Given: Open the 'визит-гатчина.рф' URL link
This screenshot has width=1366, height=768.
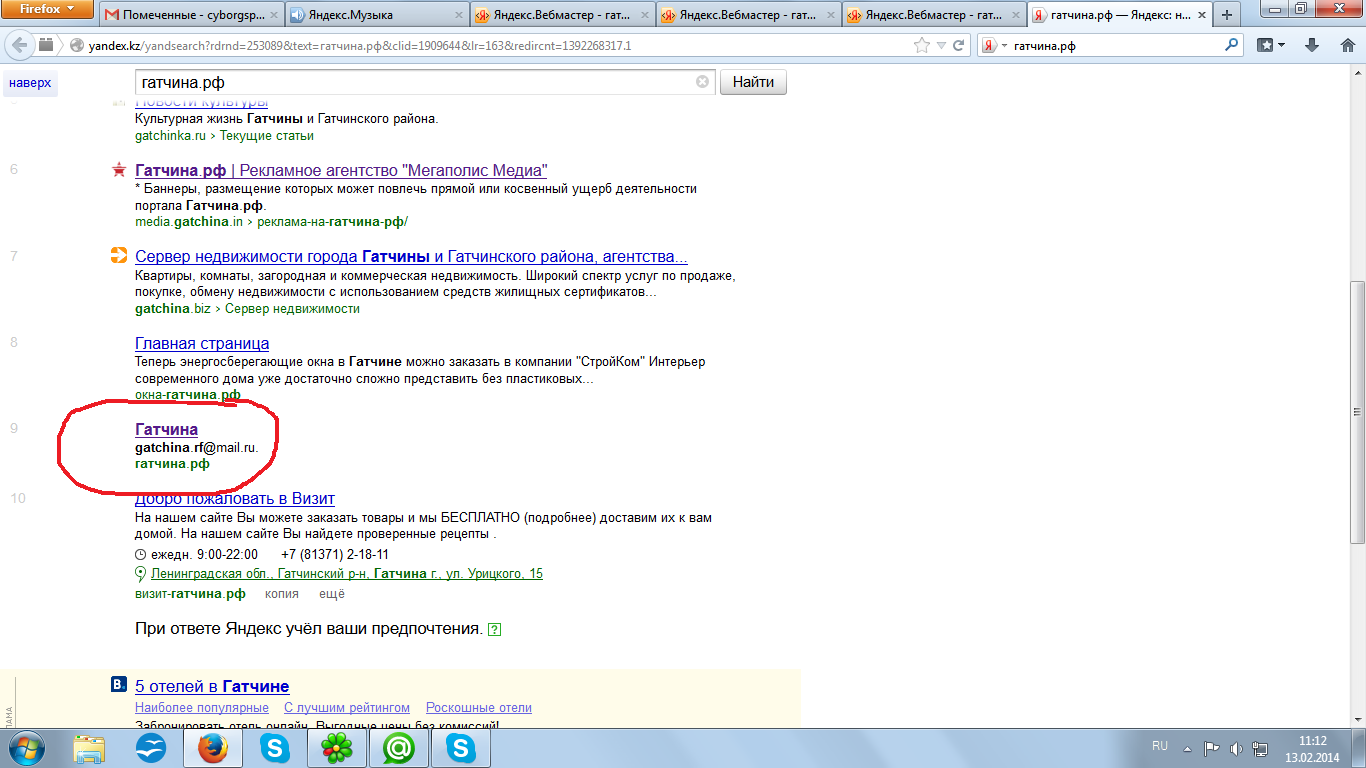Looking at the screenshot, I should click(x=190, y=594).
